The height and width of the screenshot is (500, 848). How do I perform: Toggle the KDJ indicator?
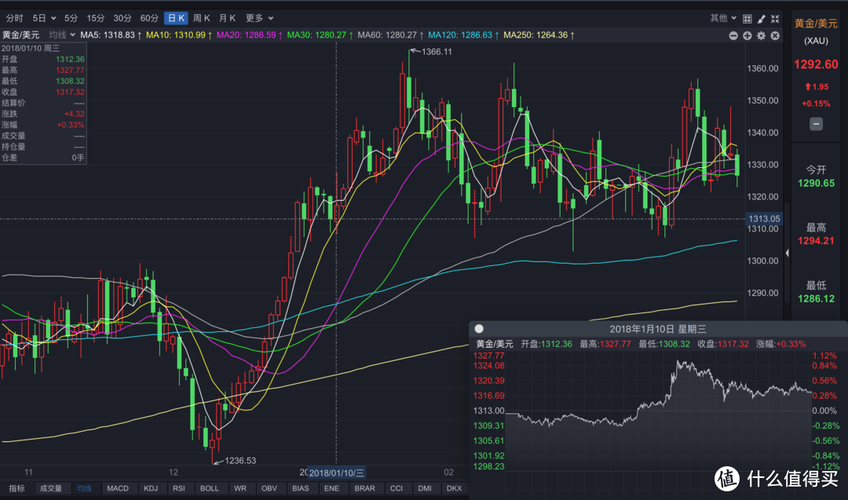click(x=150, y=488)
